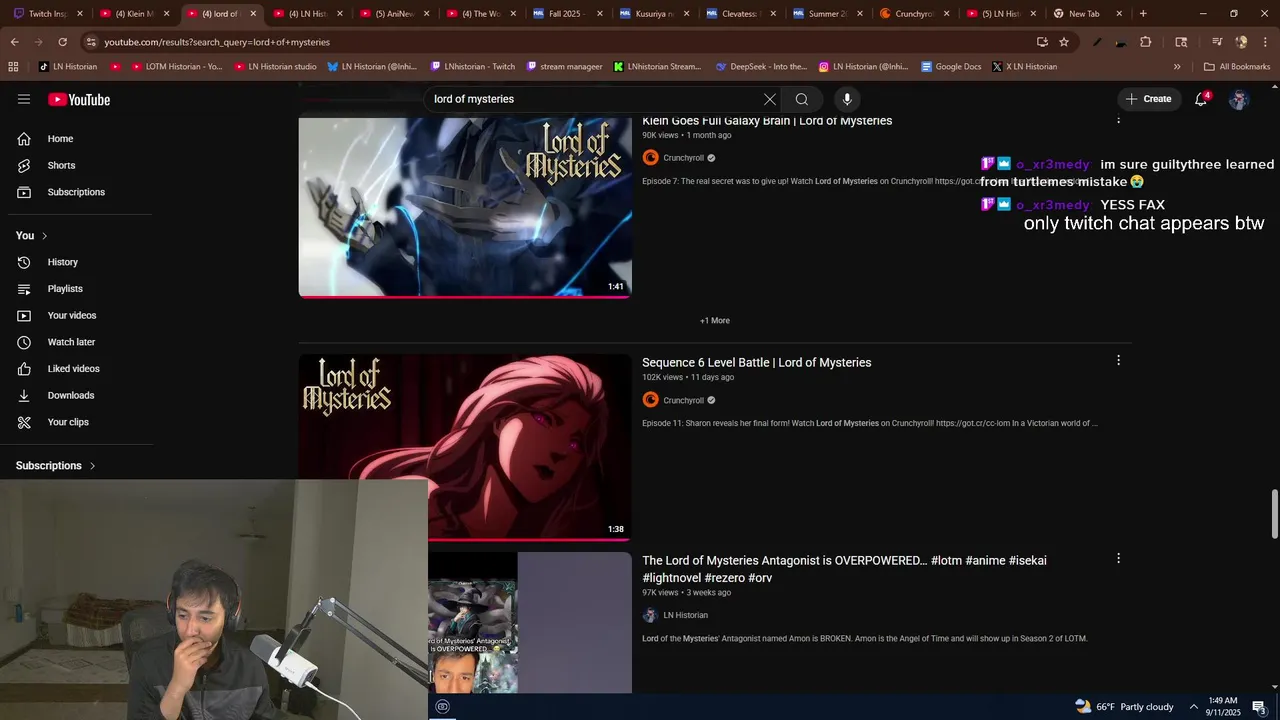
Task: Open the account avatar menu
Action: [x=1239, y=99]
